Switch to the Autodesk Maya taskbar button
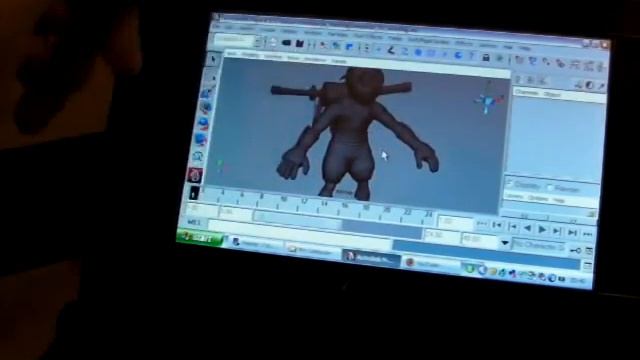The image size is (640, 360). [371, 258]
